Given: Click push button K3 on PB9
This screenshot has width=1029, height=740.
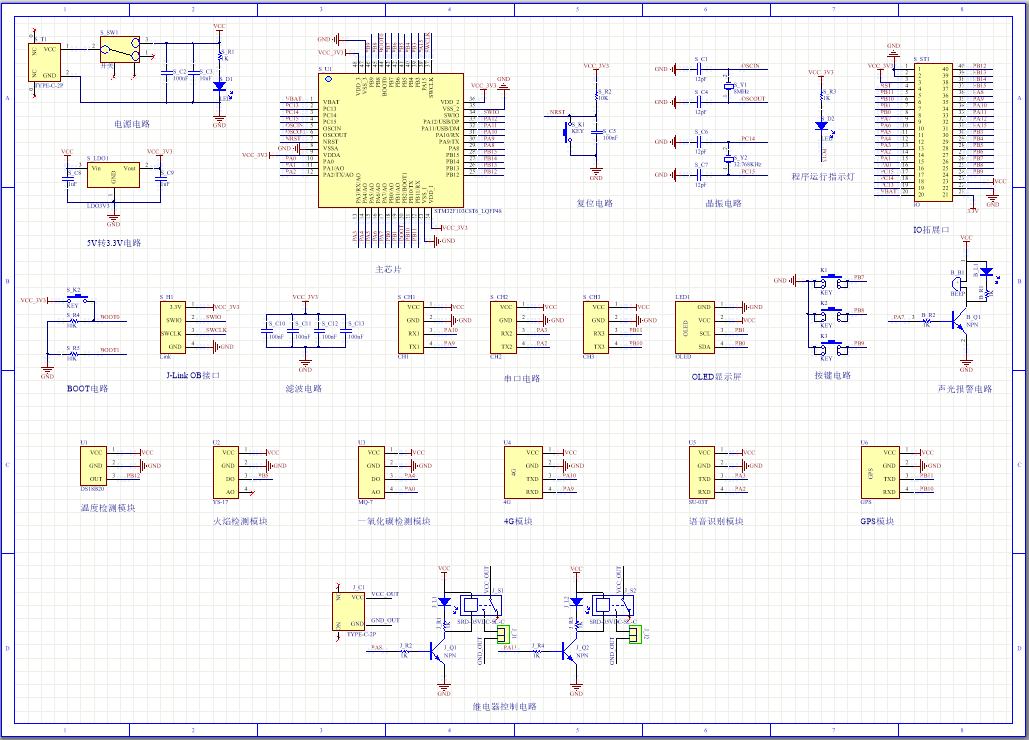Looking at the screenshot, I should 831,348.
